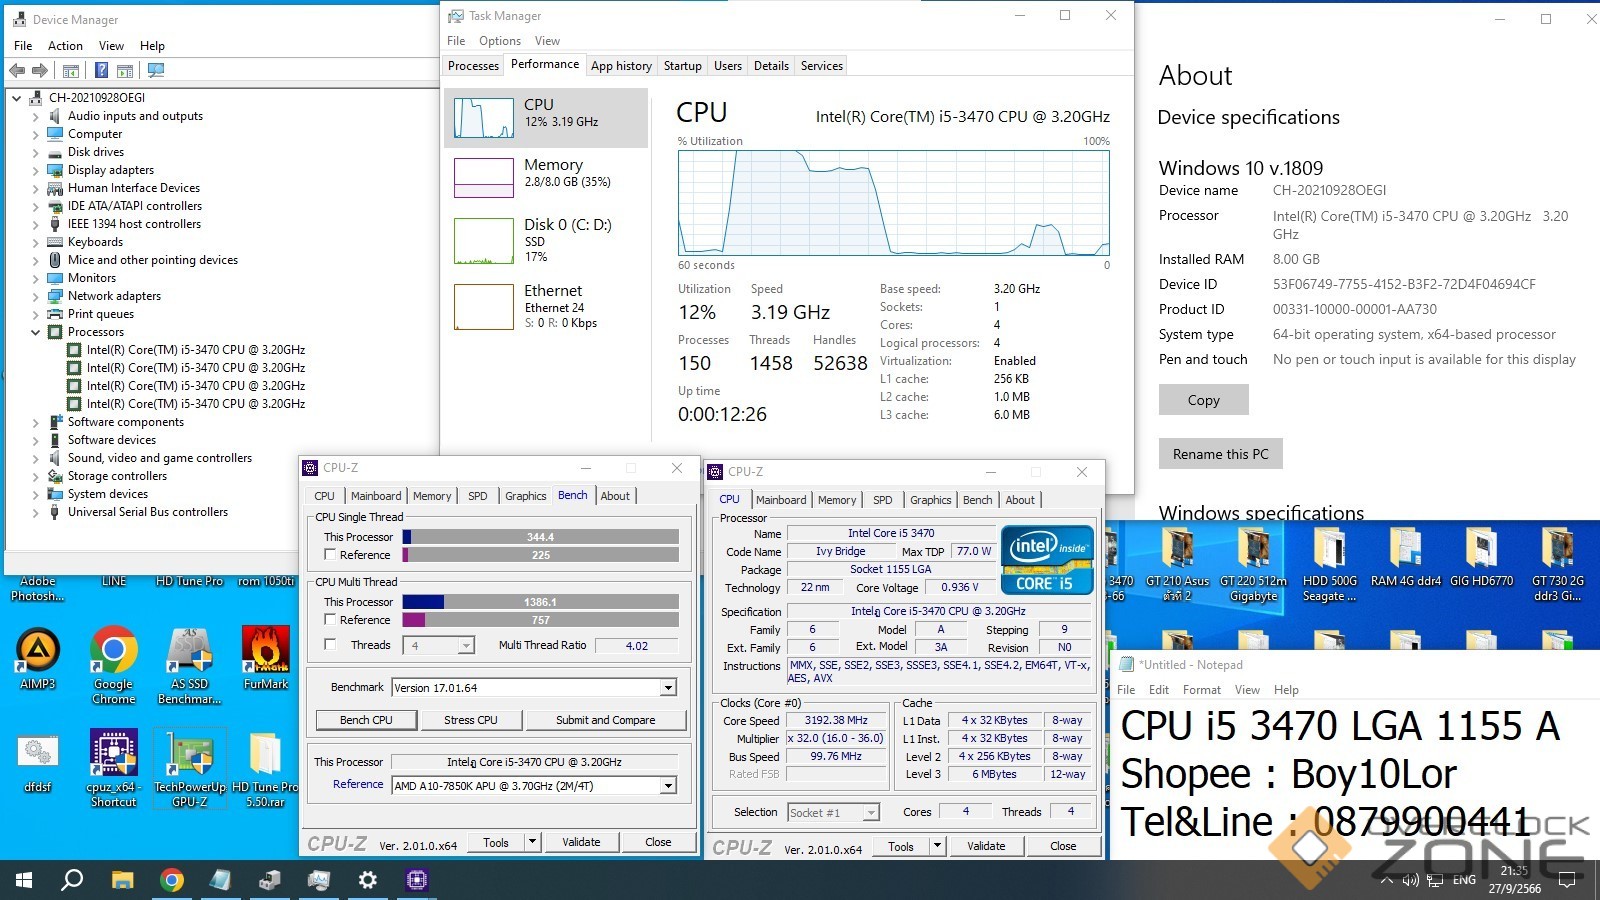Open the Reference processor dropdown (AMD A10-7850K)
The height and width of the screenshot is (900, 1600).
click(x=668, y=786)
